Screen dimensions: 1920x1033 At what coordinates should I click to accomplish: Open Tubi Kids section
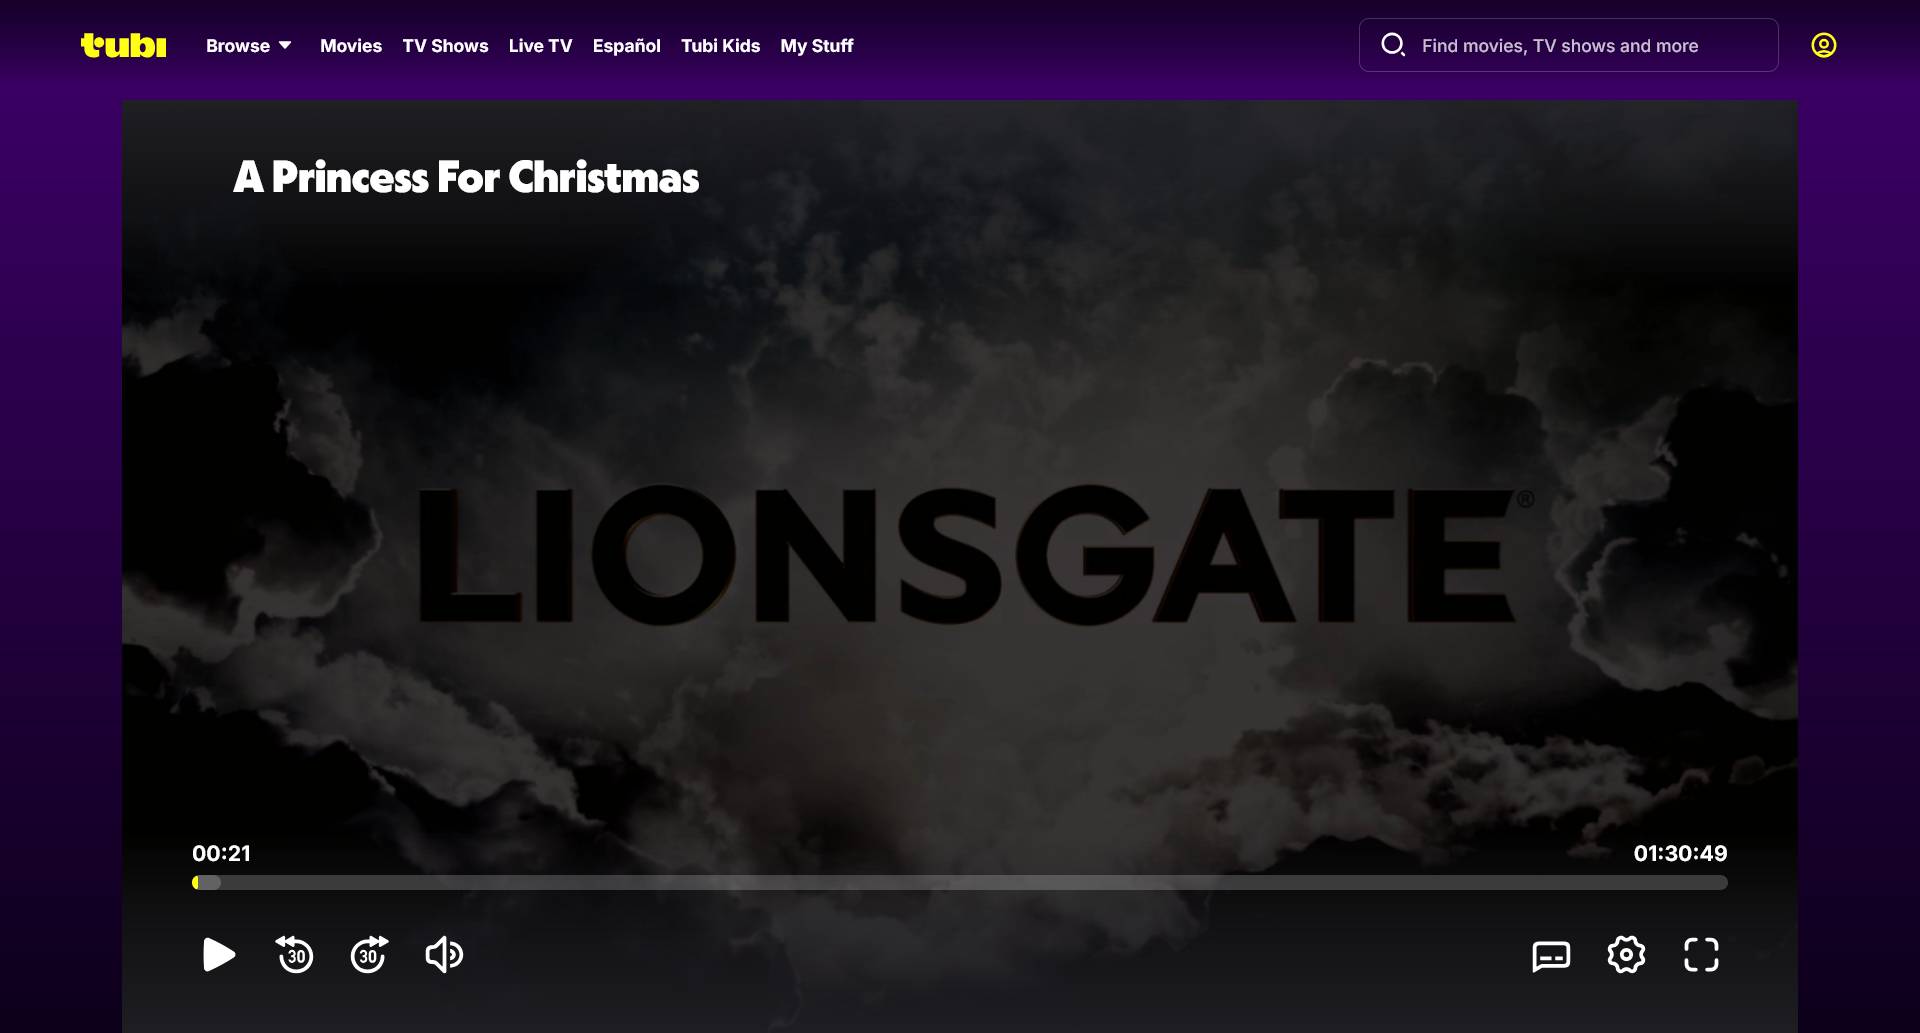pos(720,46)
